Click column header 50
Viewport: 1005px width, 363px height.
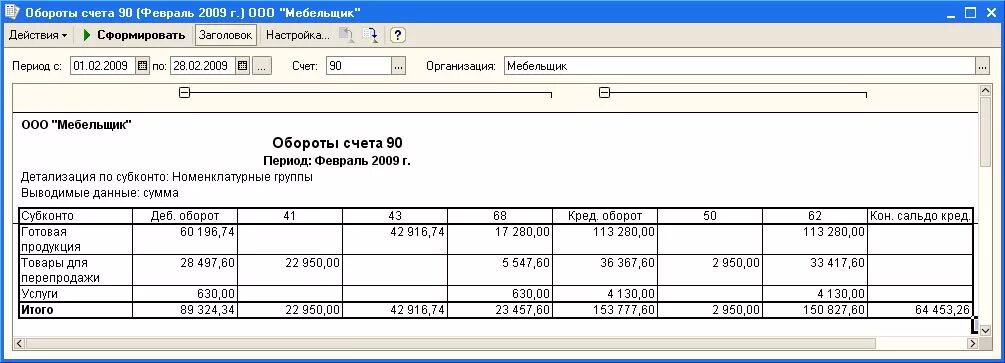click(x=710, y=216)
